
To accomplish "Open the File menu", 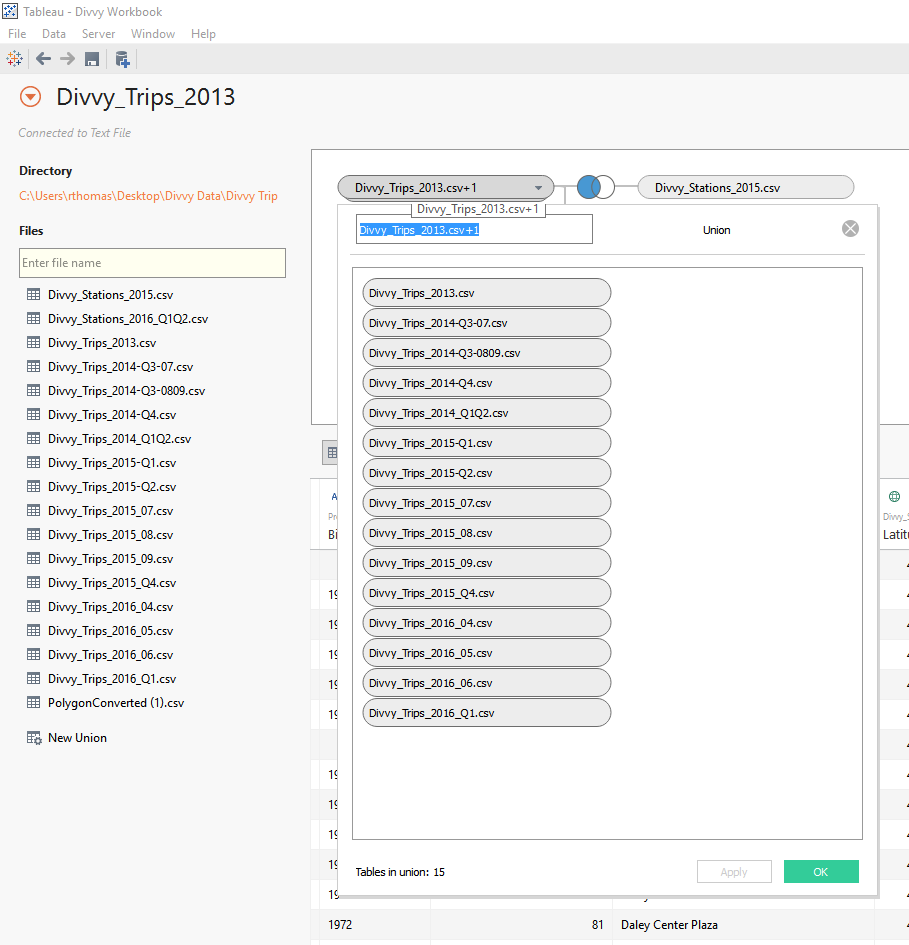I will point(17,34).
